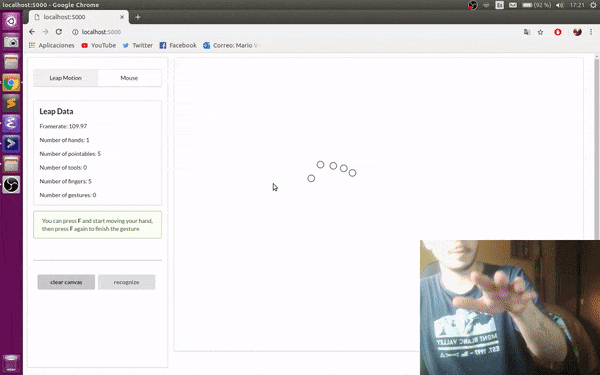
Task: Click 'Framerate: 109.97' text
Action: pos(63,126)
